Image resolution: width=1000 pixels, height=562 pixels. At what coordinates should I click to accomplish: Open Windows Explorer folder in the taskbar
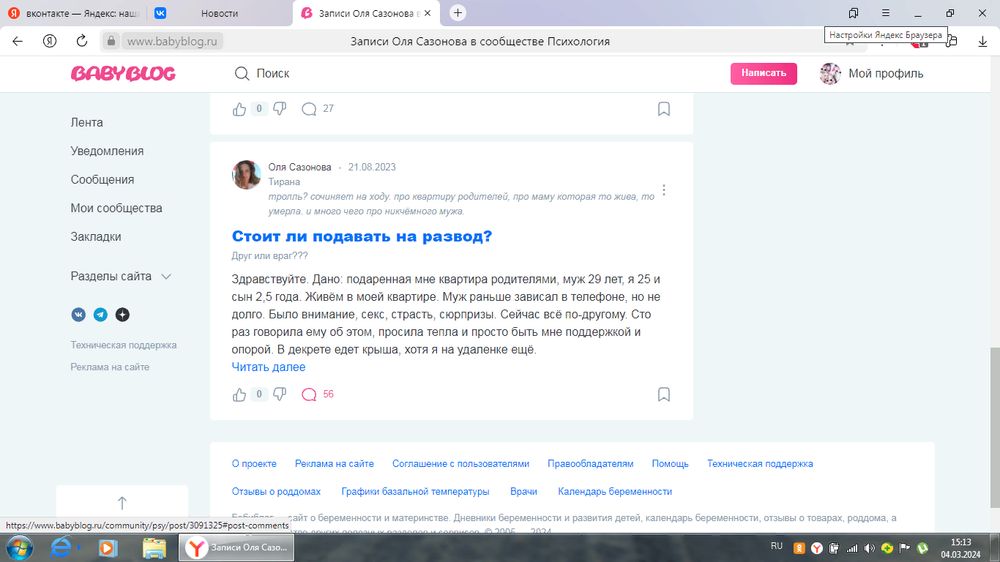coord(154,547)
